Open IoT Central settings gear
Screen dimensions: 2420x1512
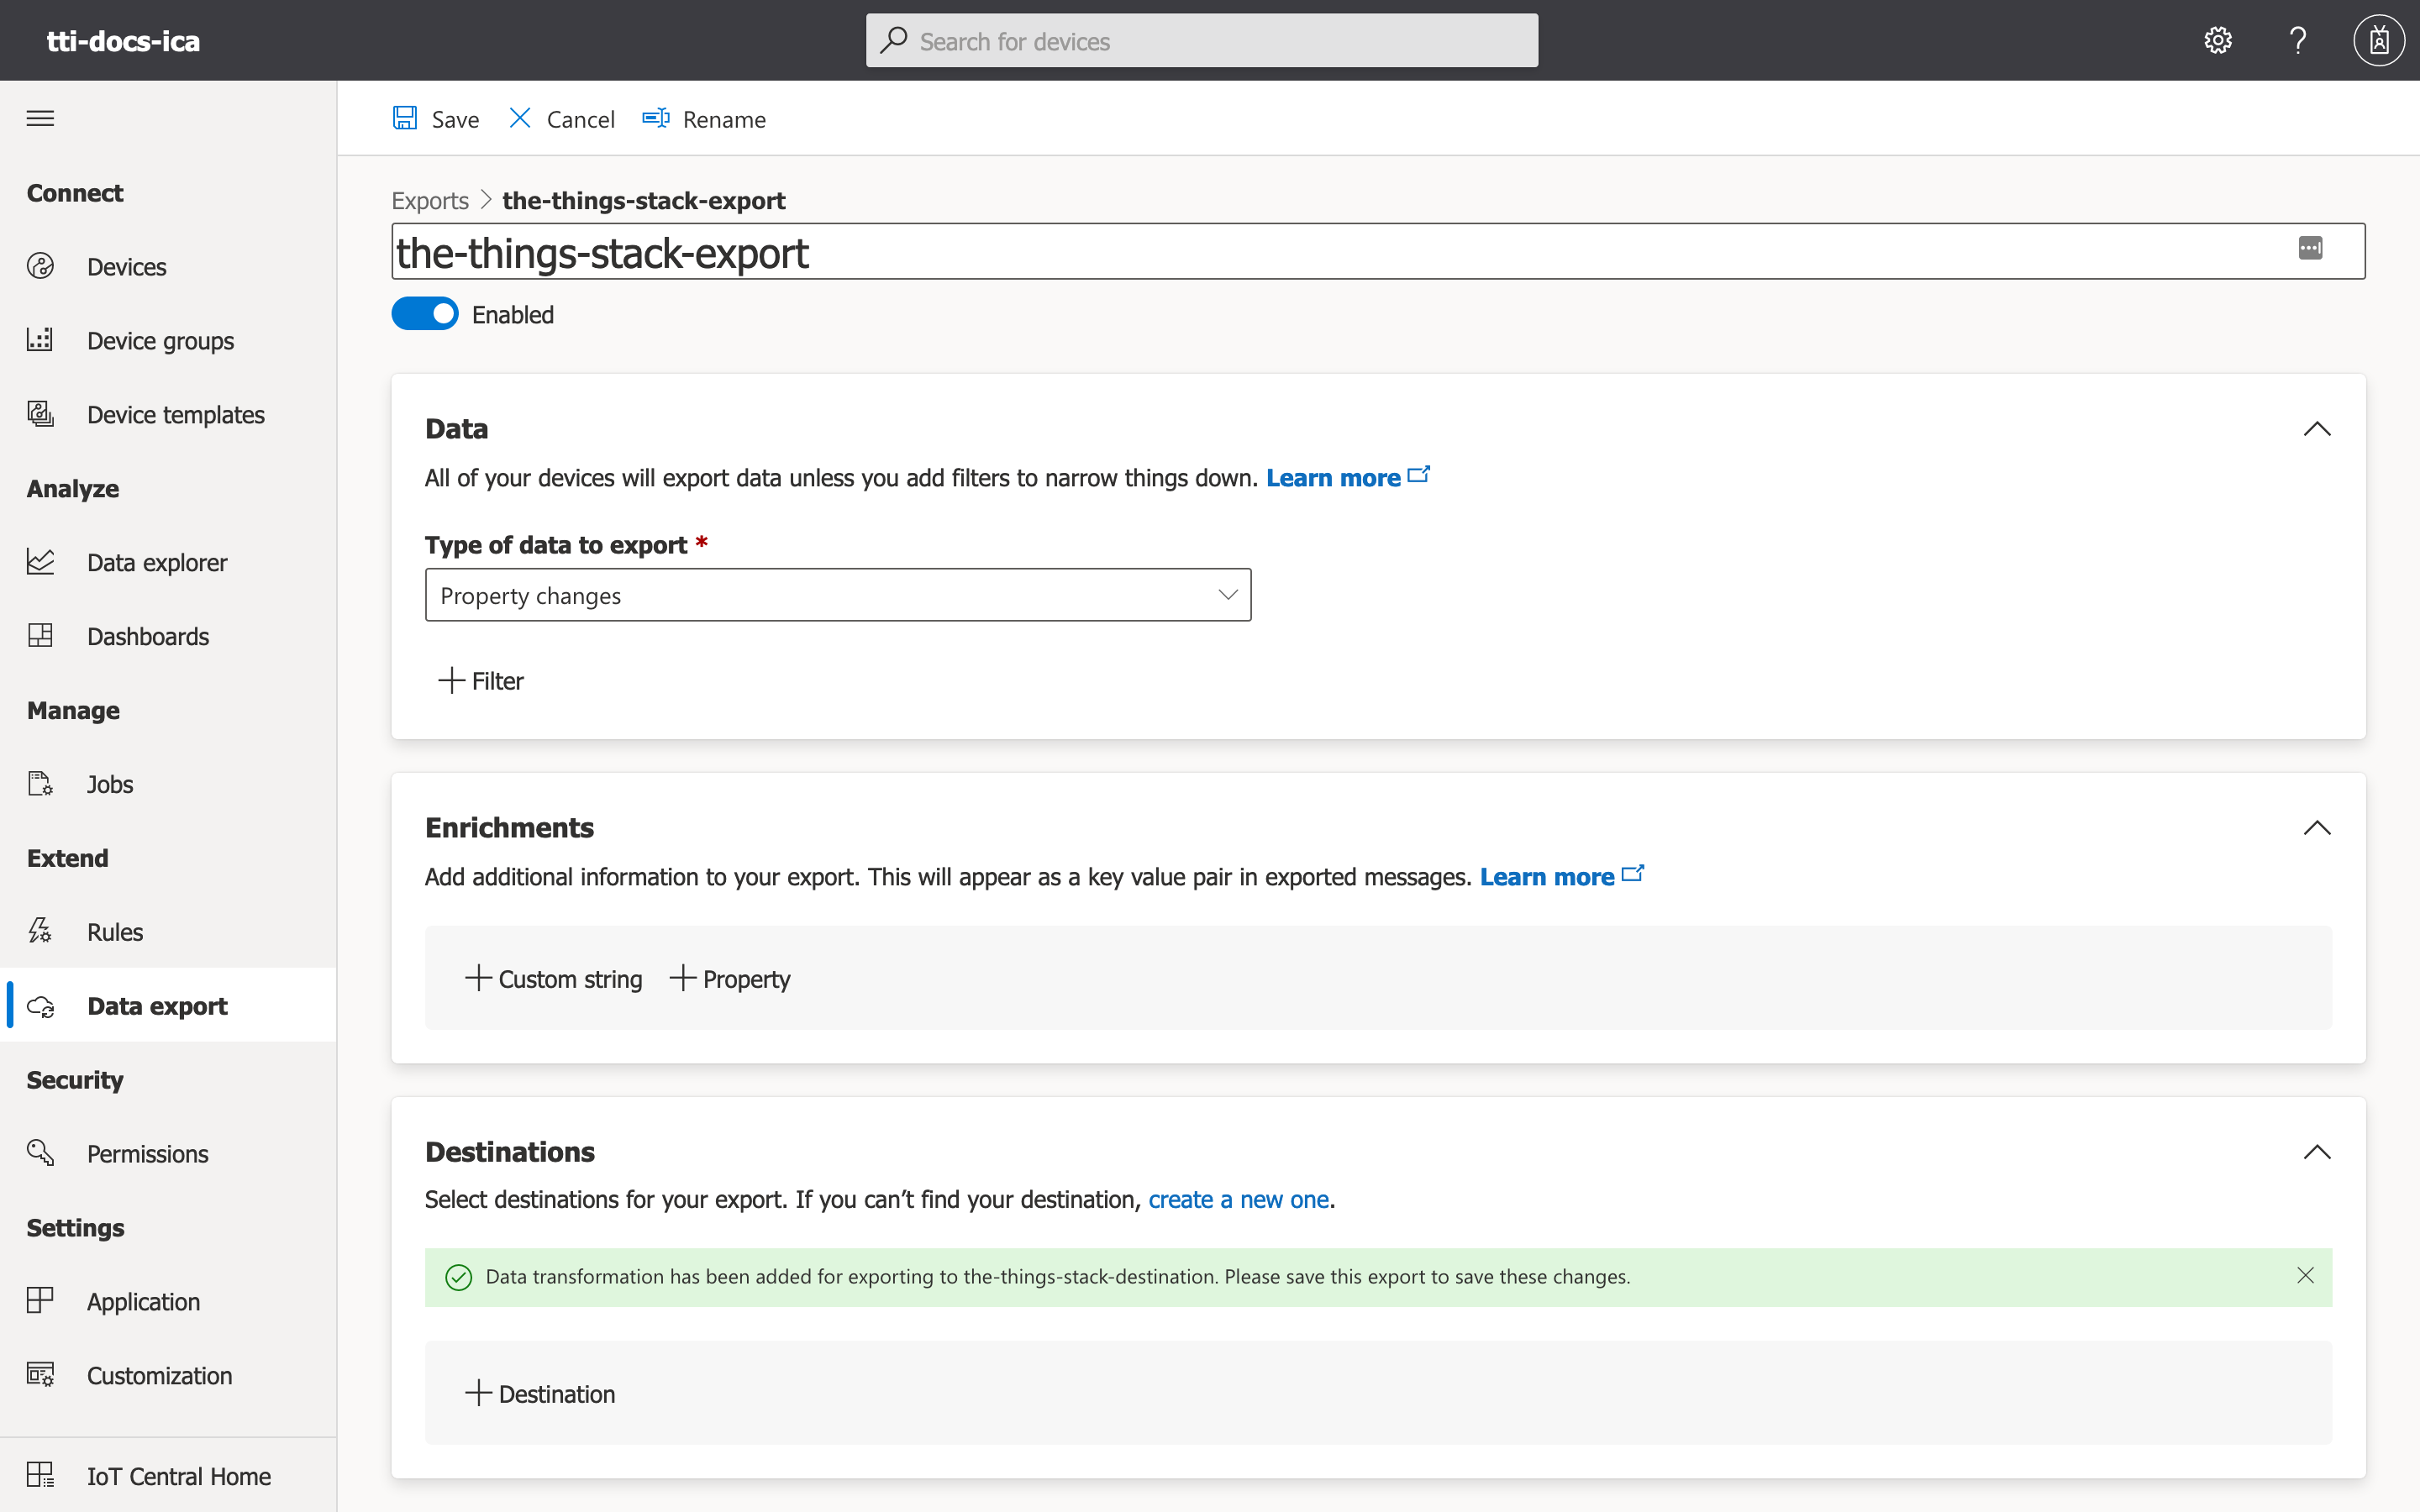tap(2217, 40)
